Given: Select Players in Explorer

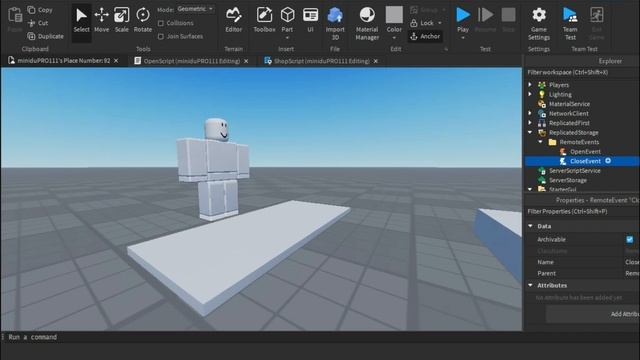Looking at the screenshot, I should tap(558, 85).
